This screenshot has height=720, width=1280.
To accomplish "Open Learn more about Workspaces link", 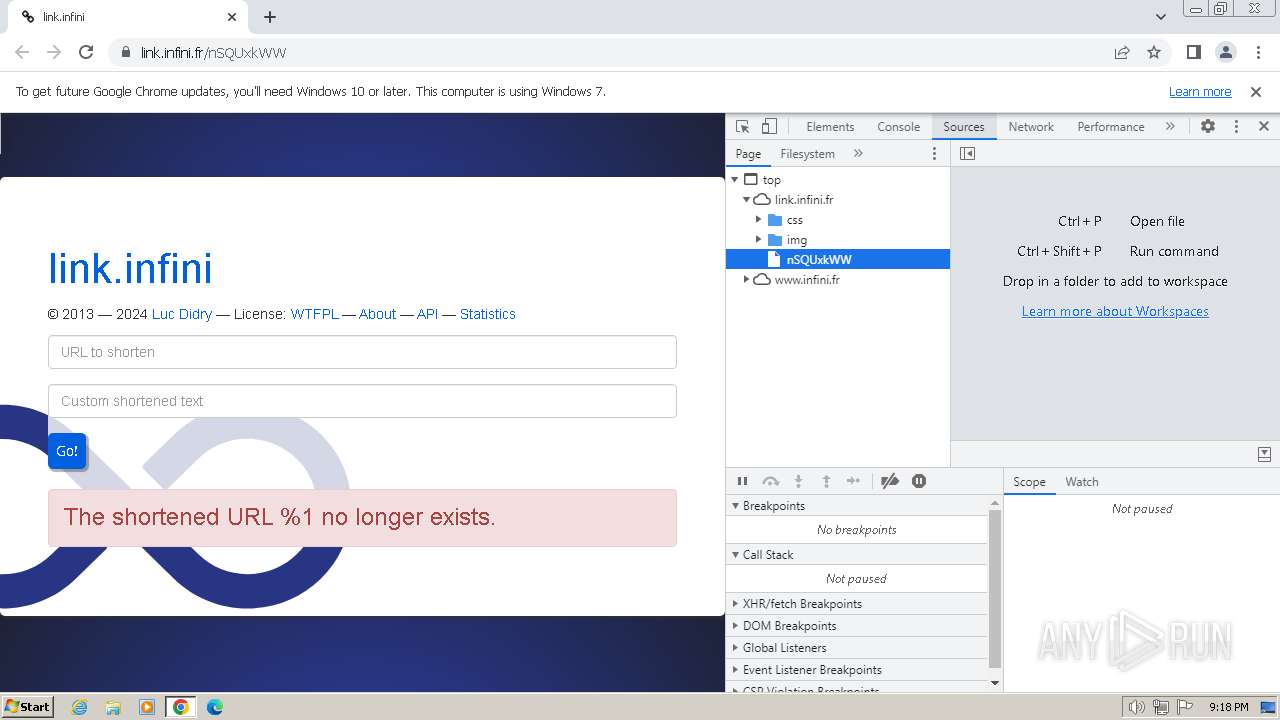I will 1115,311.
